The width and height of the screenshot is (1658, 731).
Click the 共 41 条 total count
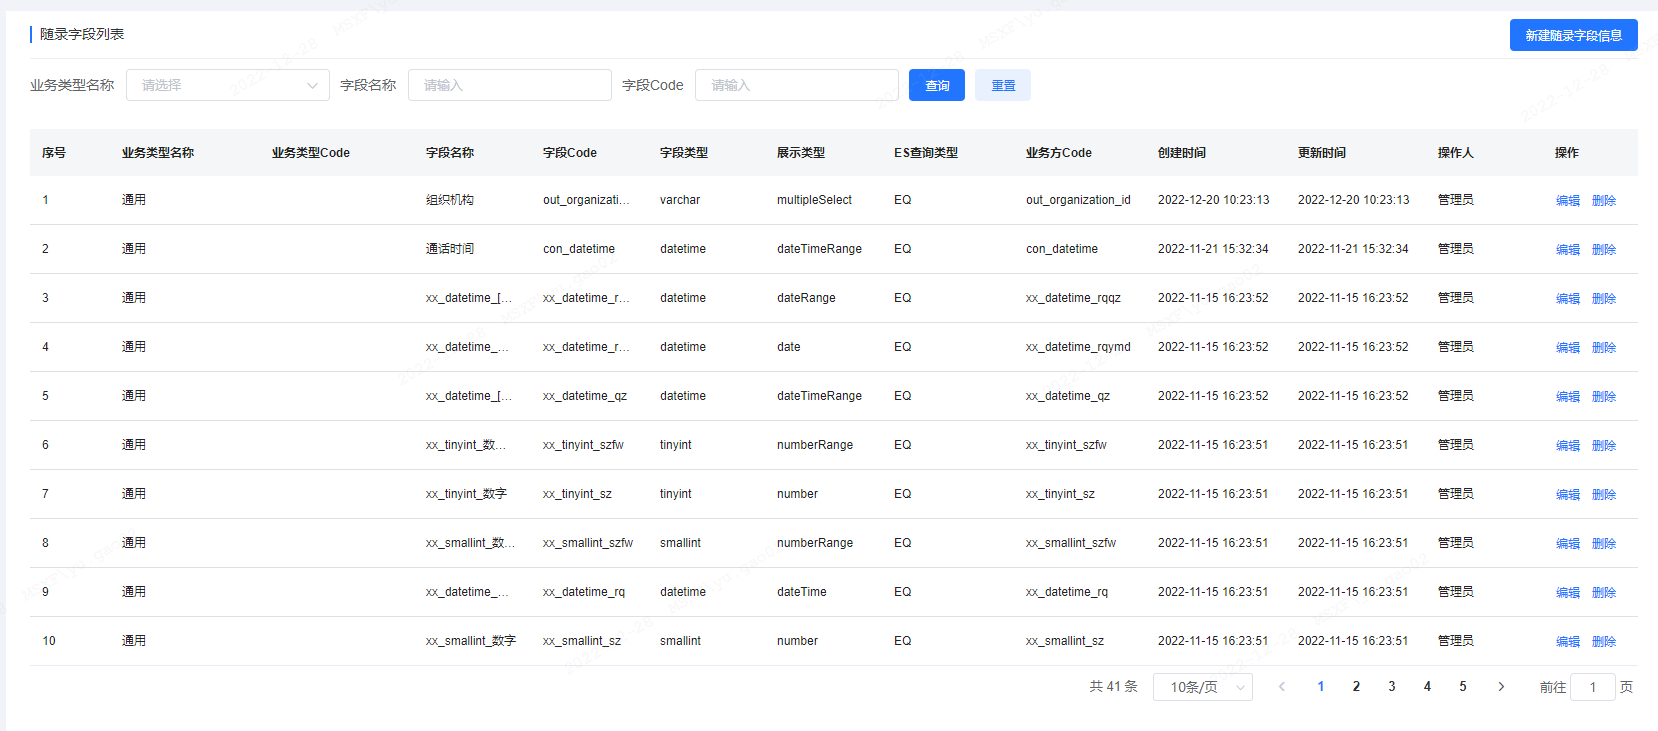click(x=1113, y=686)
